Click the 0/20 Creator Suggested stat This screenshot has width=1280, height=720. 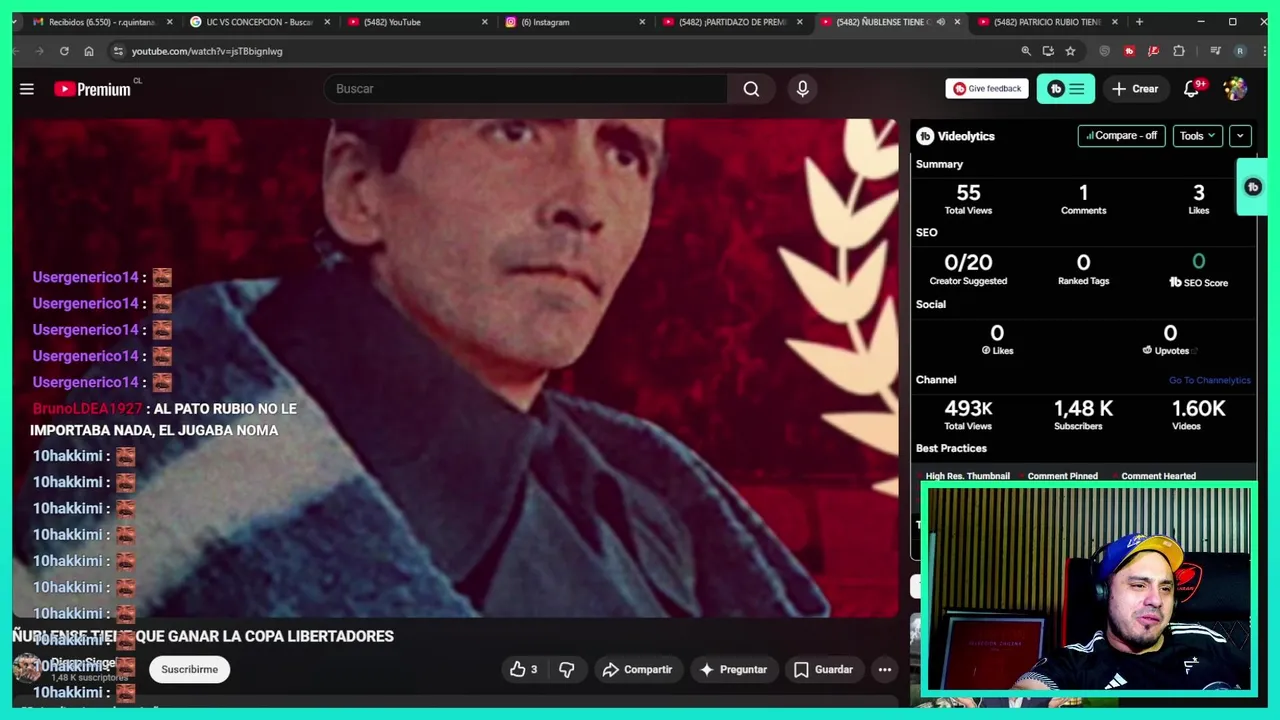(x=968, y=269)
